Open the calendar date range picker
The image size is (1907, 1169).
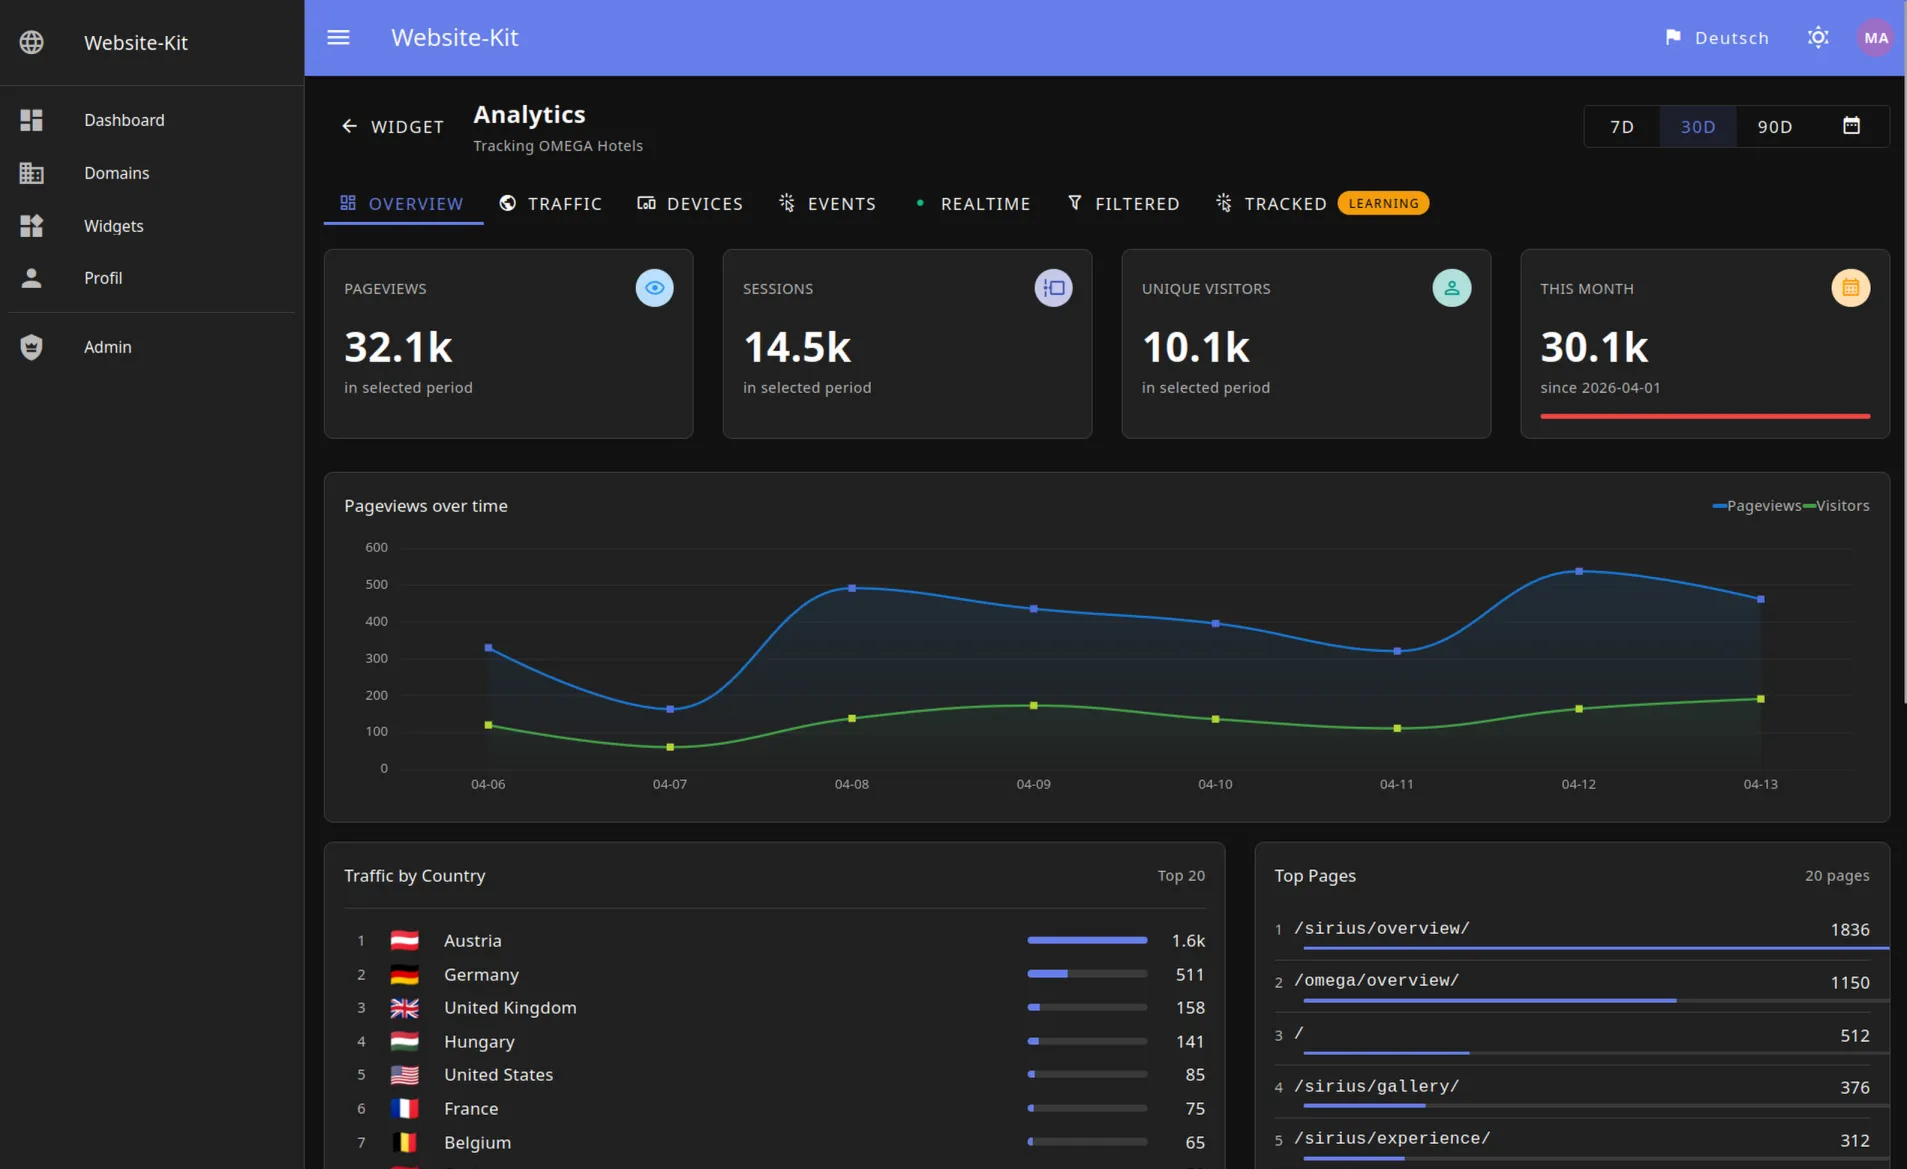(x=1851, y=126)
